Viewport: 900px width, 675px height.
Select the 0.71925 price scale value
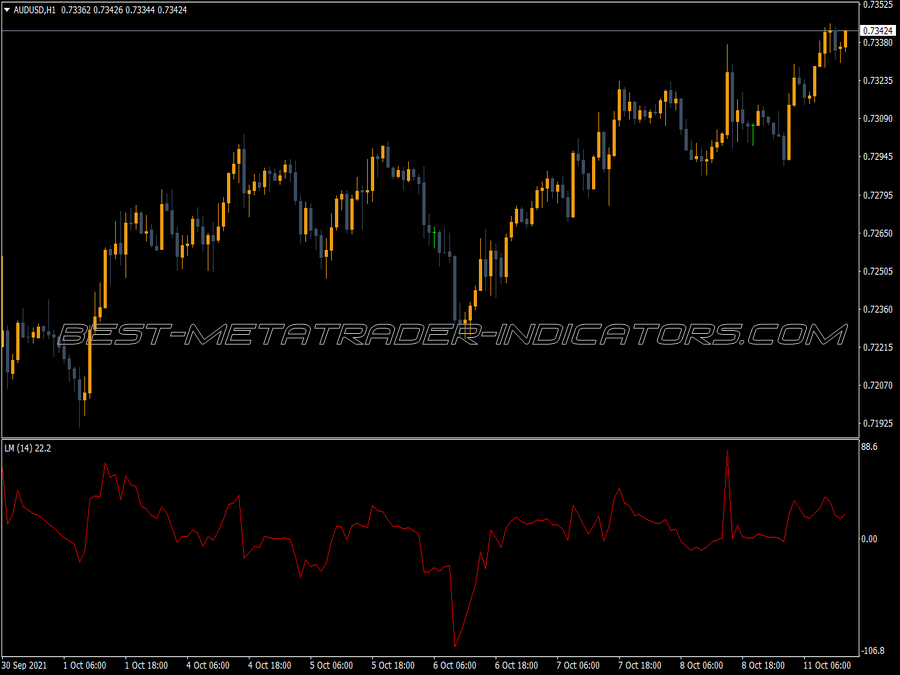point(878,424)
